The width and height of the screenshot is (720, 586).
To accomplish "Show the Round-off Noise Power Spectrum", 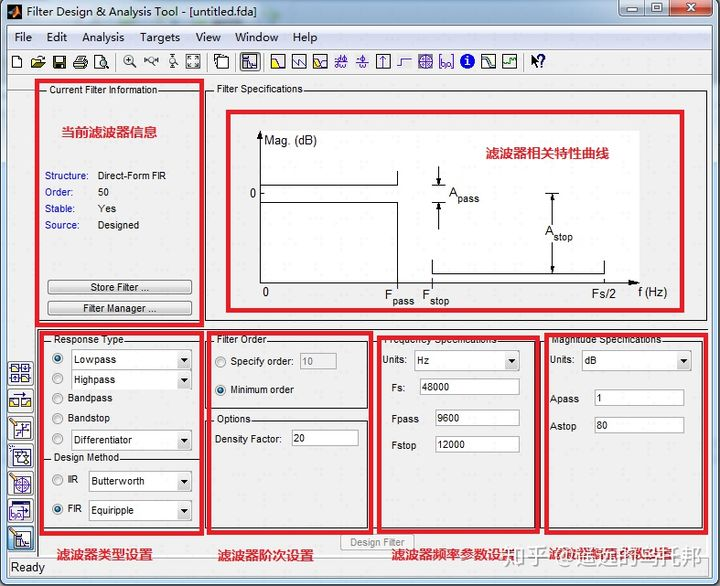I will (x=509, y=62).
